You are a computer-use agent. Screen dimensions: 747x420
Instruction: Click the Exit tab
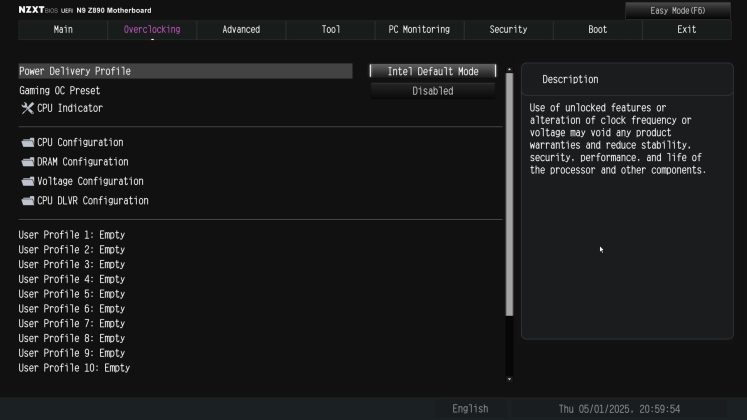686,30
